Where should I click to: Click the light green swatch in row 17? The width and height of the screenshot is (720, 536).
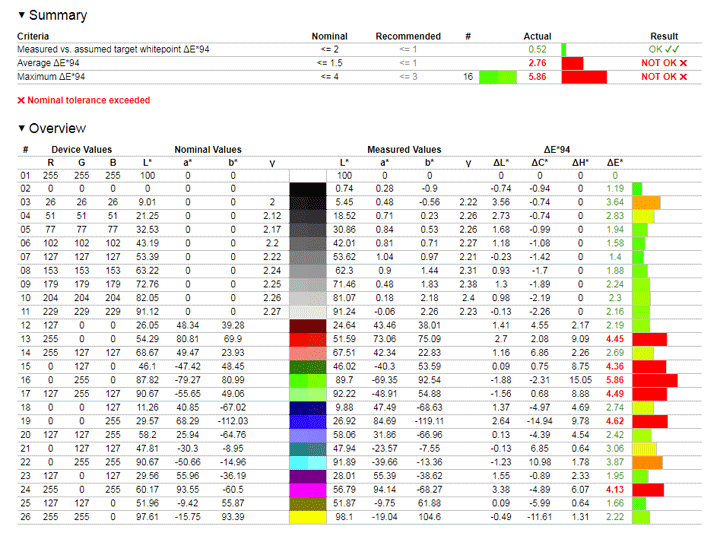(x=308, y=394)
